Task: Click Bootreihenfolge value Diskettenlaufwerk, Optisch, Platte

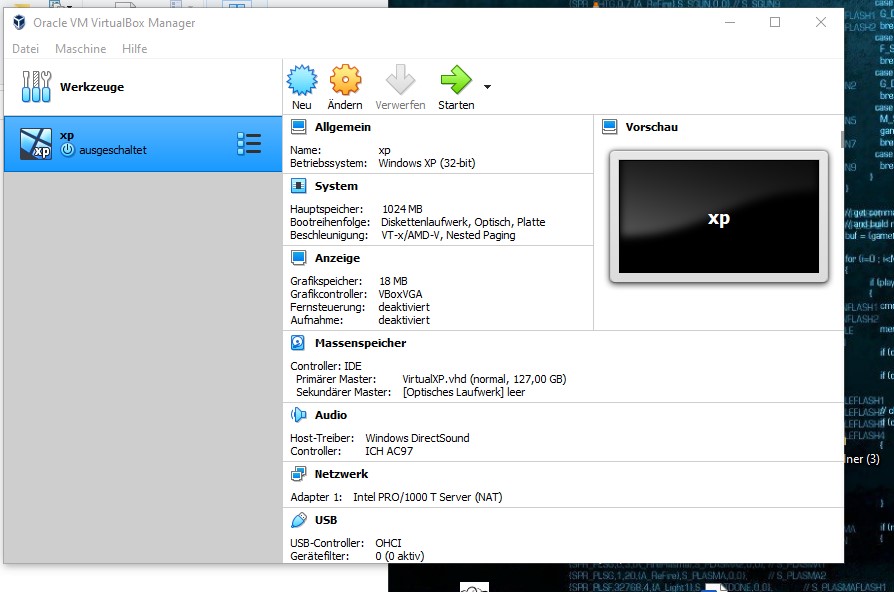Action: point(463,222)
